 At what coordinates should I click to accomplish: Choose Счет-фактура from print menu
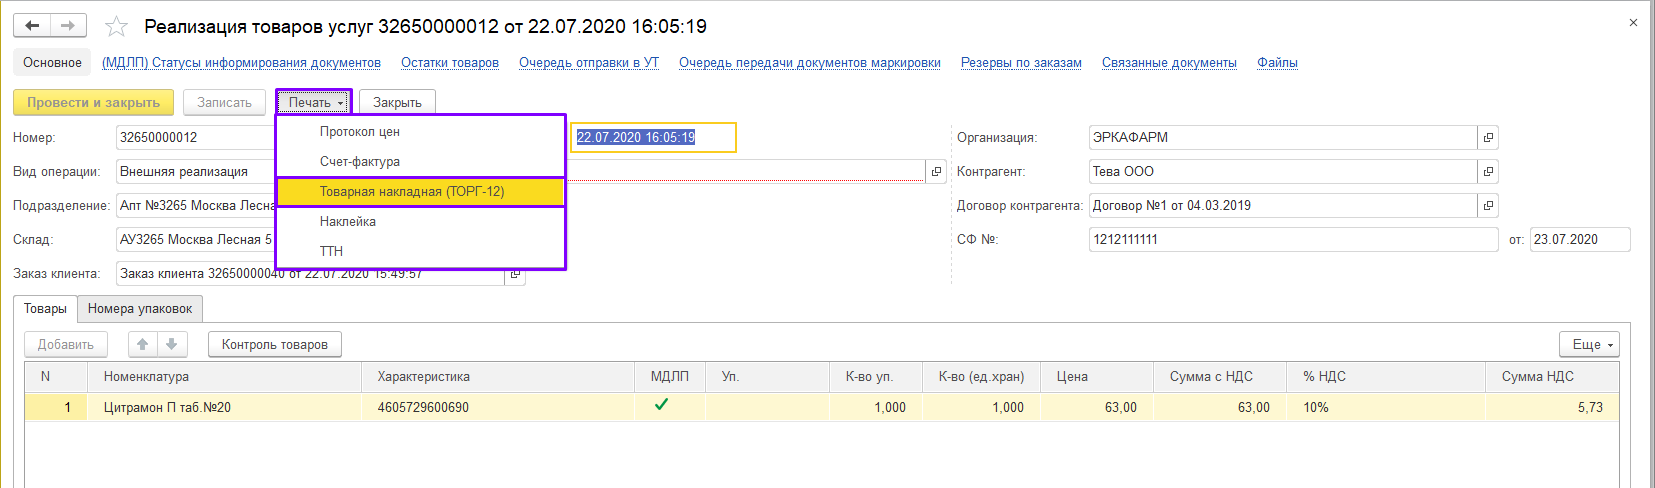coord(360,162)
